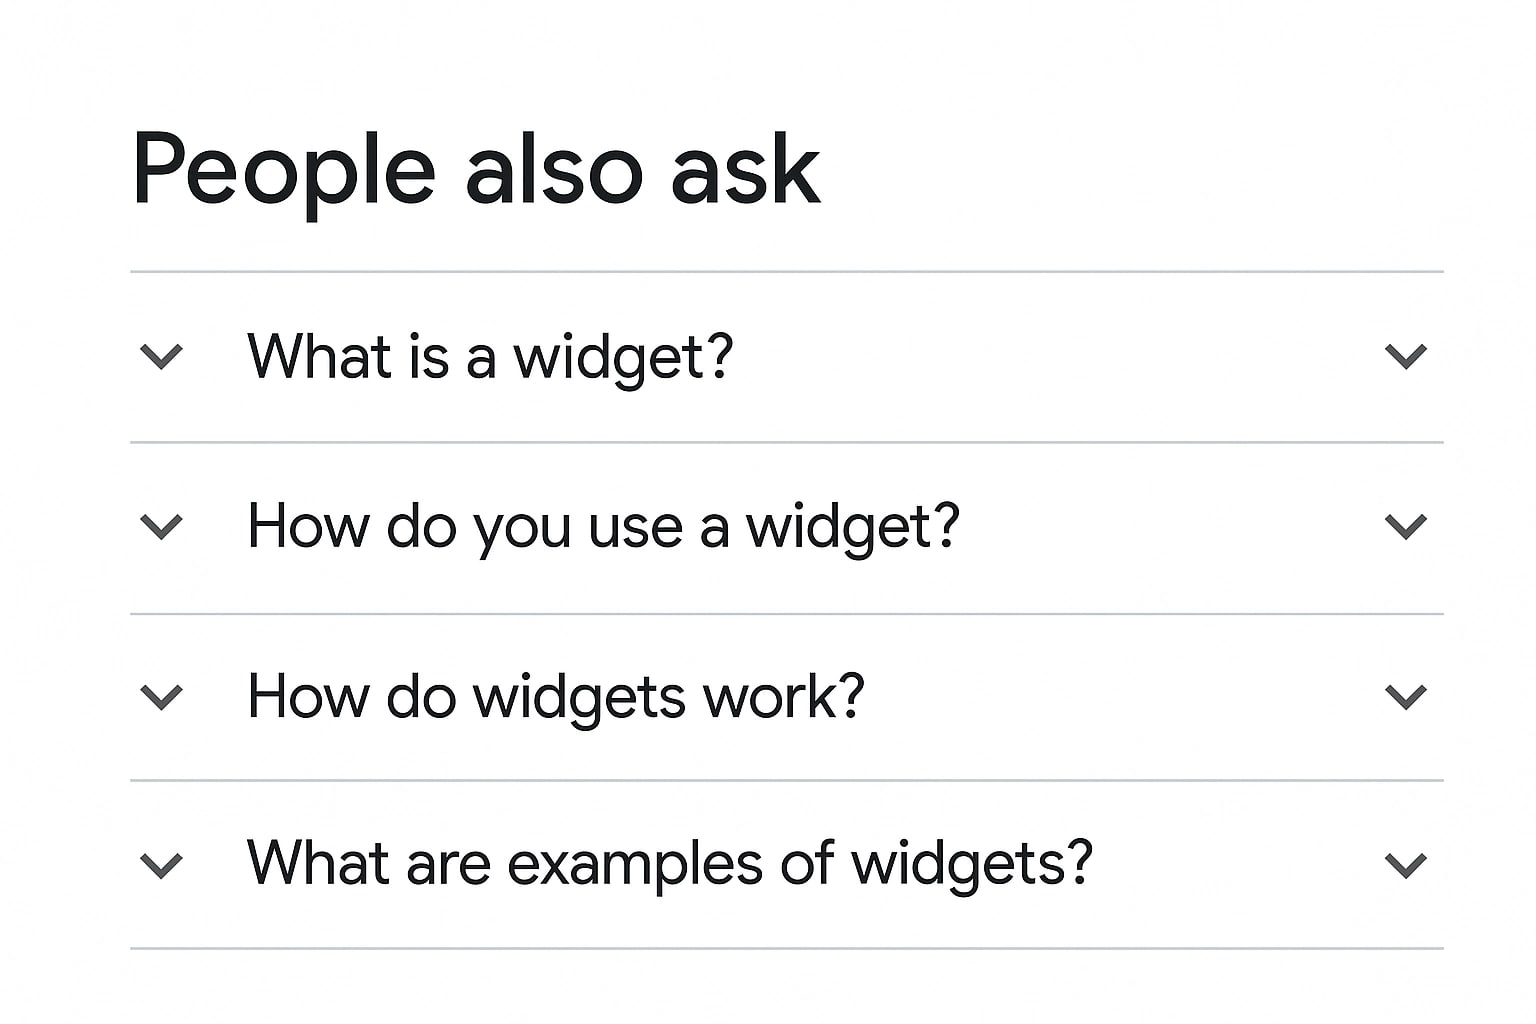
Task: Open the question "How do widgets work?"
Action: tap(555, 695)
